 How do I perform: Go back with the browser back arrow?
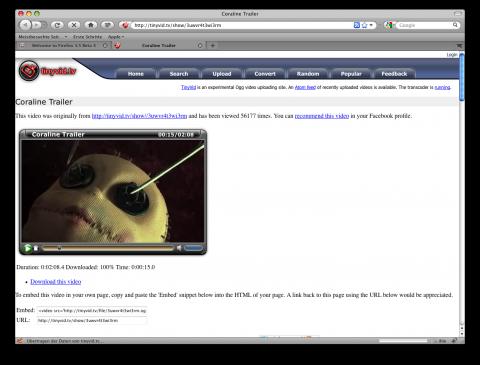[25, 25]
